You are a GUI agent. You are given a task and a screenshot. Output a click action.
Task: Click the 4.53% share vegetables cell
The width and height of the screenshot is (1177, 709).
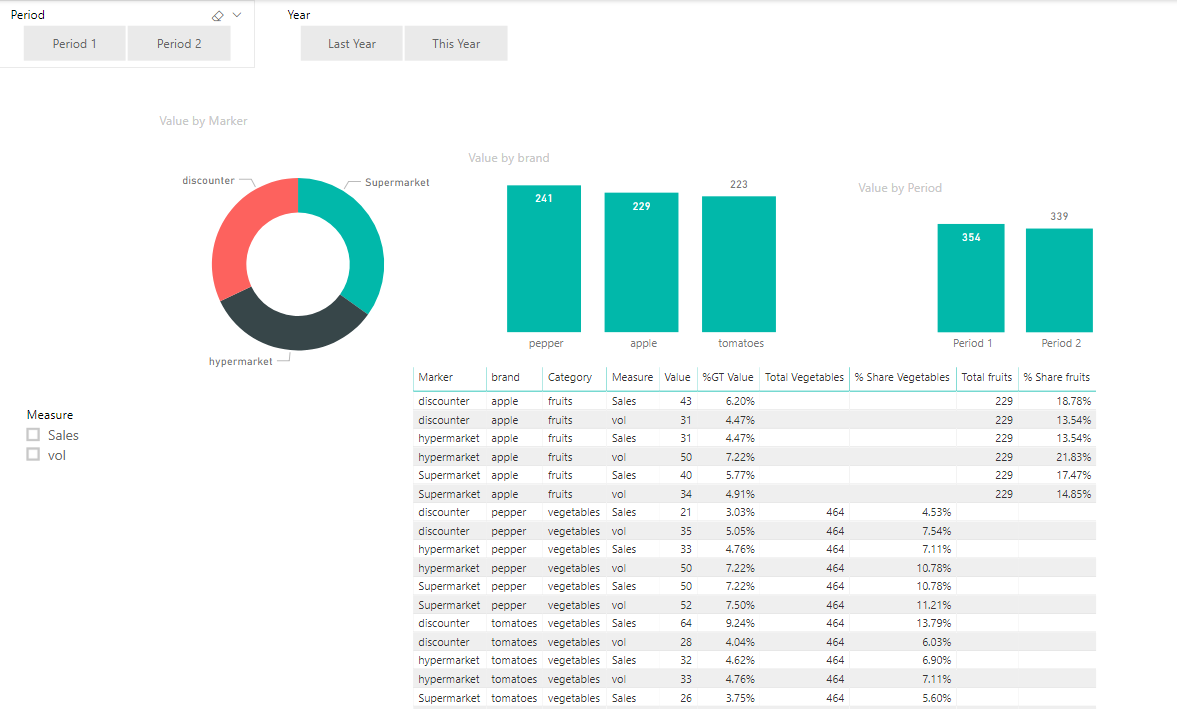[x=937, y=512]
